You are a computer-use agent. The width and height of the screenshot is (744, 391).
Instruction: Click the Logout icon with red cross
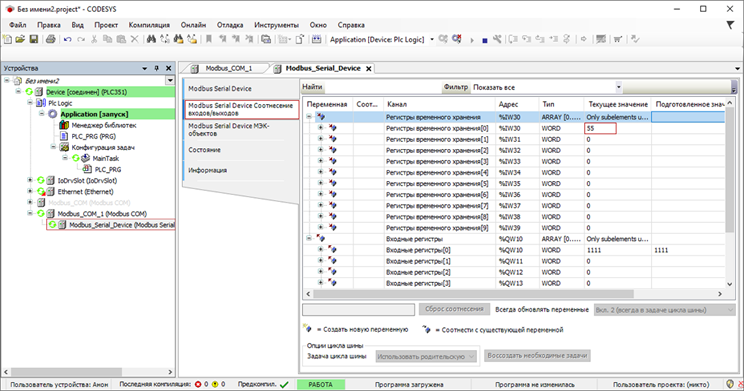456,39
